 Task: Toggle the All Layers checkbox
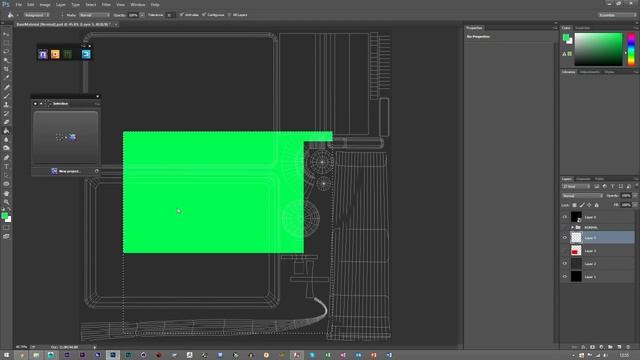[229, 15]
